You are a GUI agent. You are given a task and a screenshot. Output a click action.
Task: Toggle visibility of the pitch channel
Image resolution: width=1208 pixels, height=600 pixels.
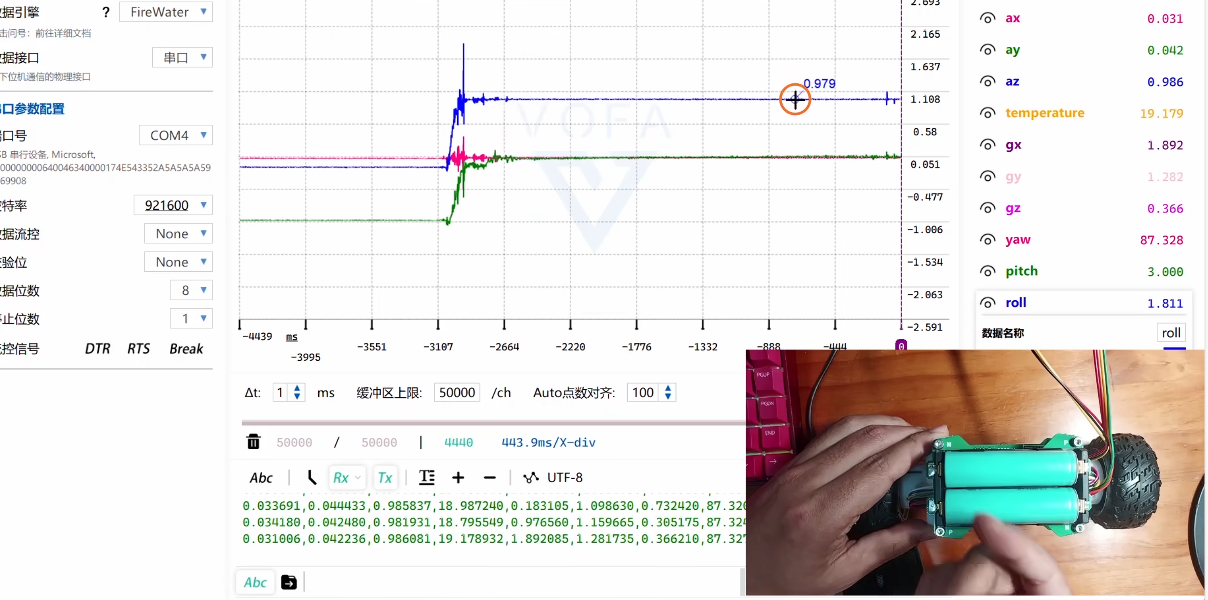pyautogui.click(x=988, y=271)
